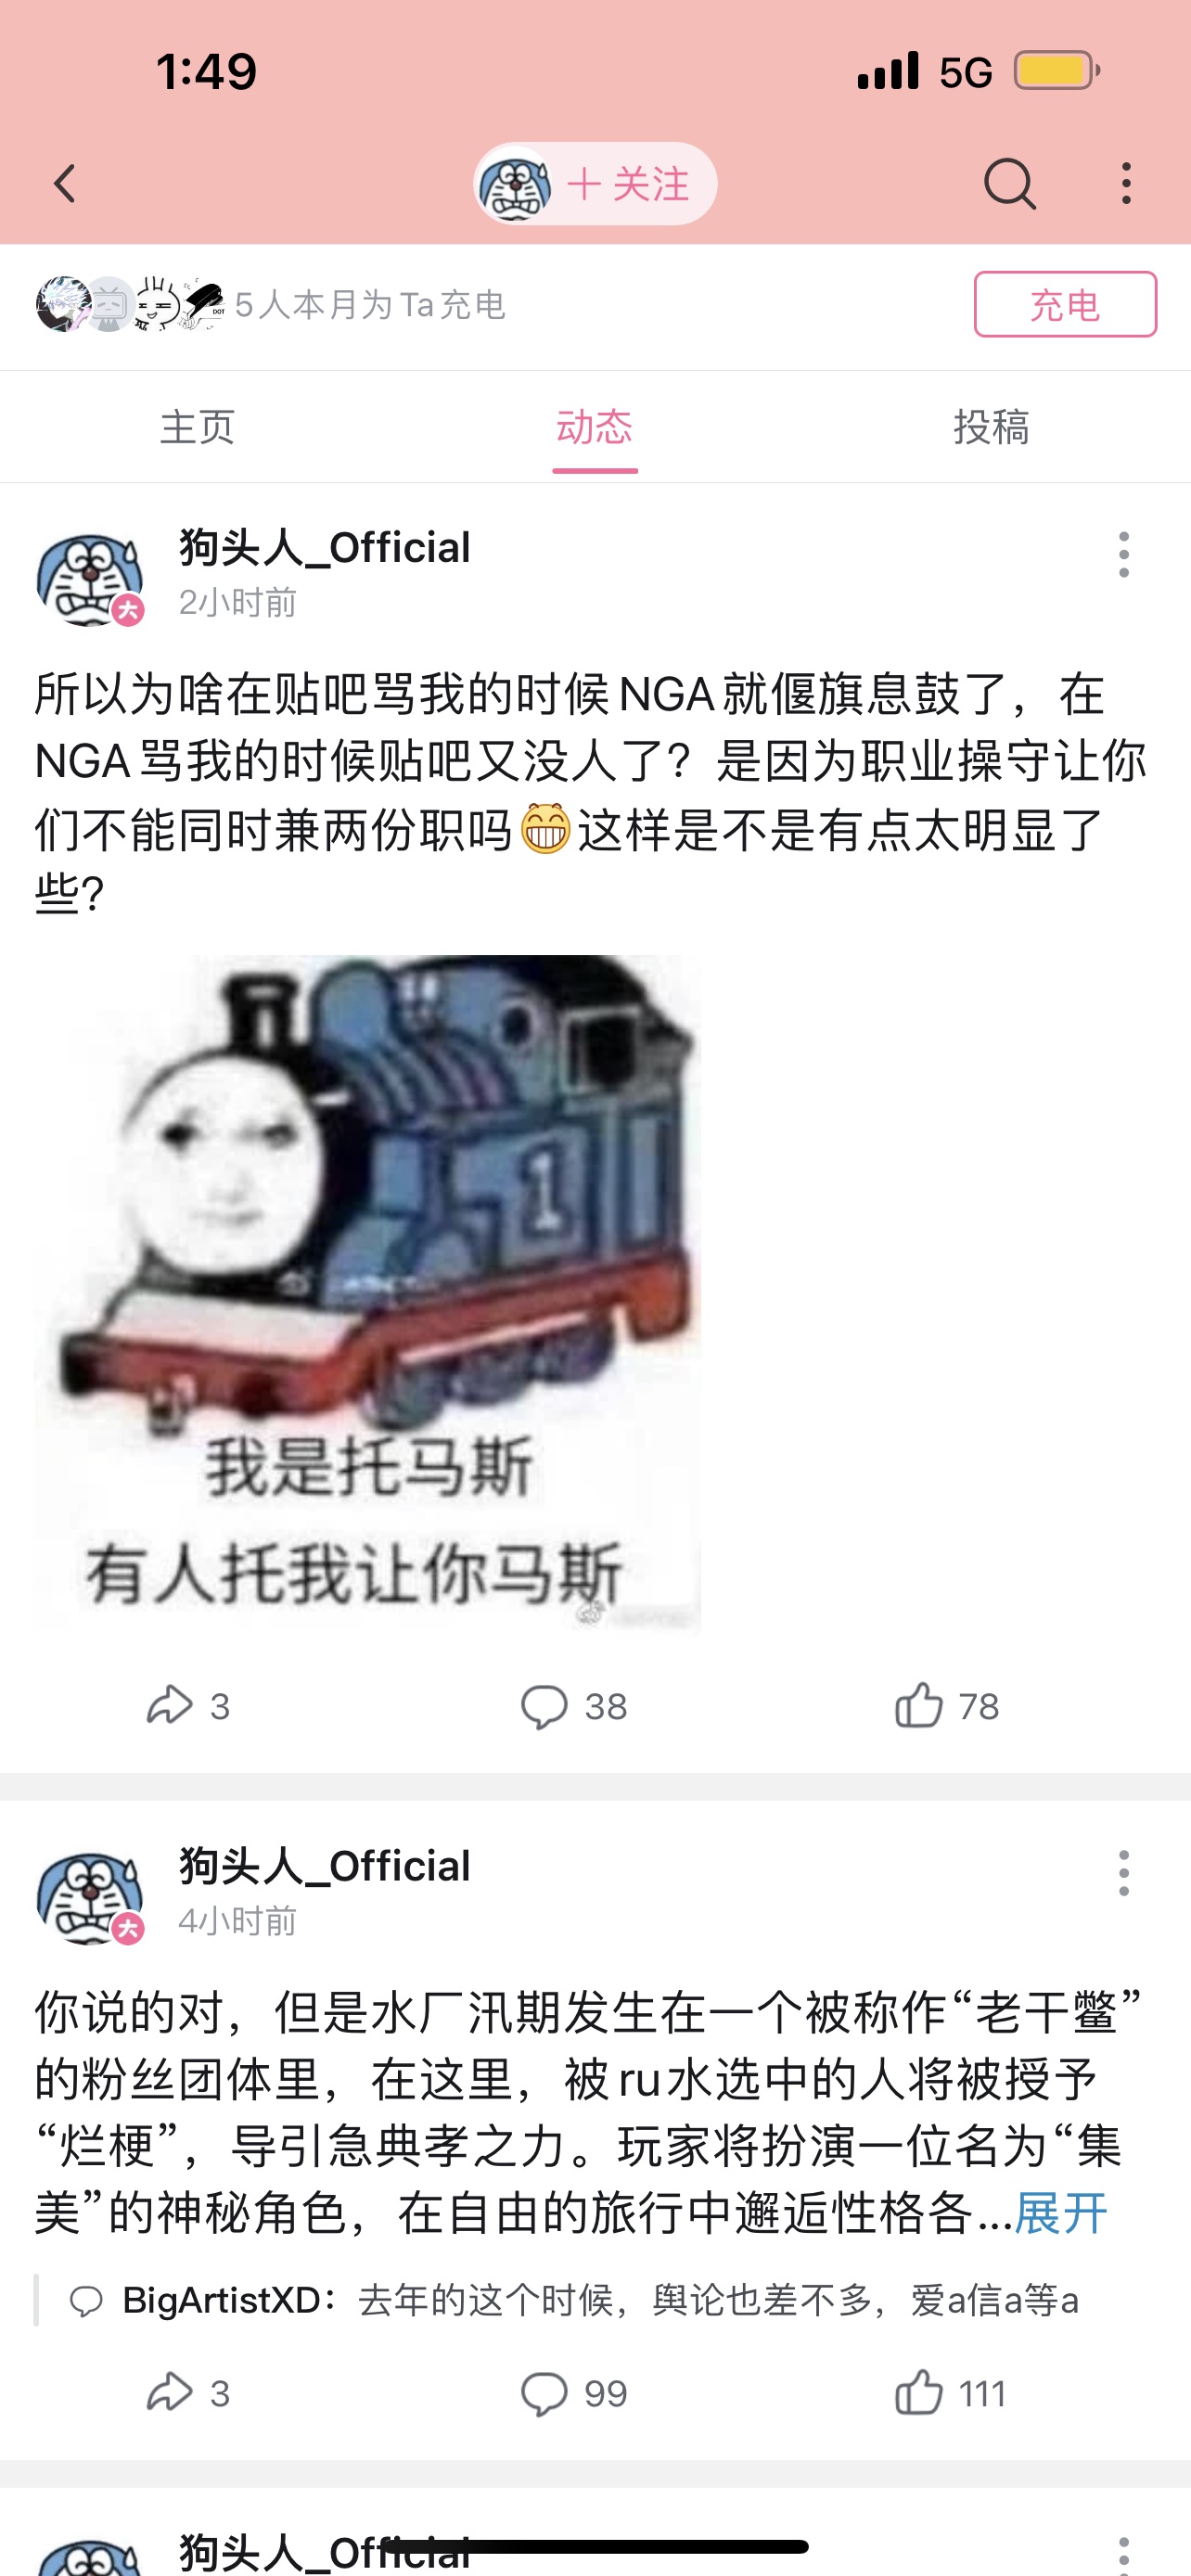Open options menu for the 2小时前 post
Image resolution: width=1191 pixels, height=2576 pixels.
1124,554
